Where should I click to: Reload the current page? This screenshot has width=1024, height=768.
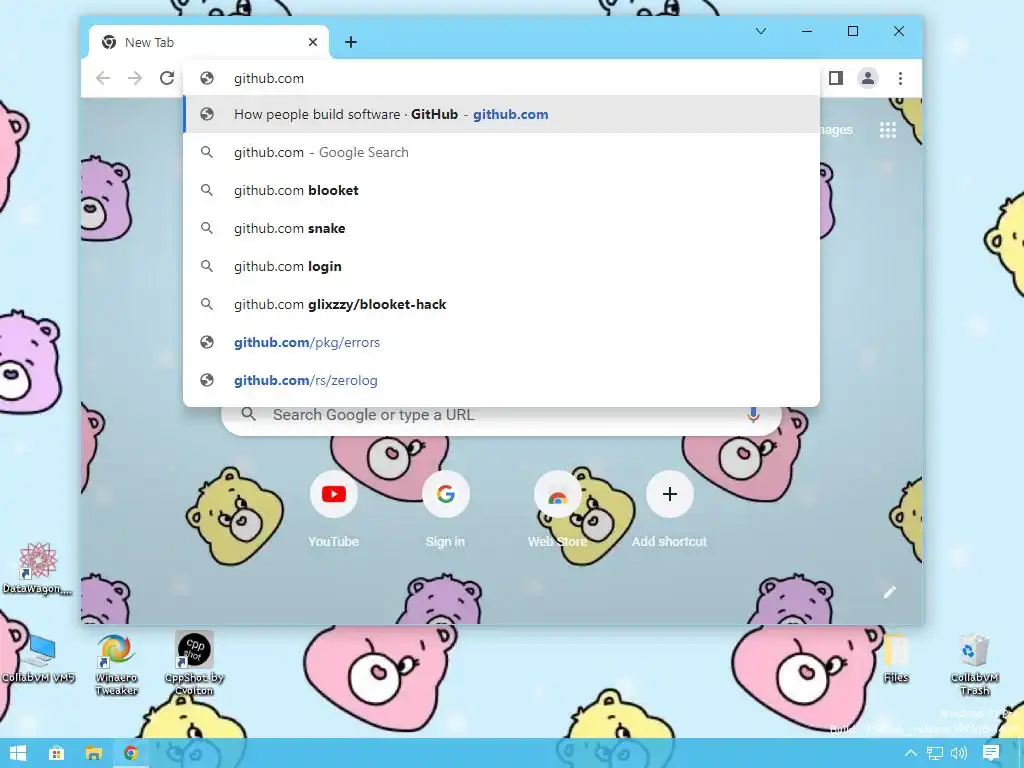(167, 78)
